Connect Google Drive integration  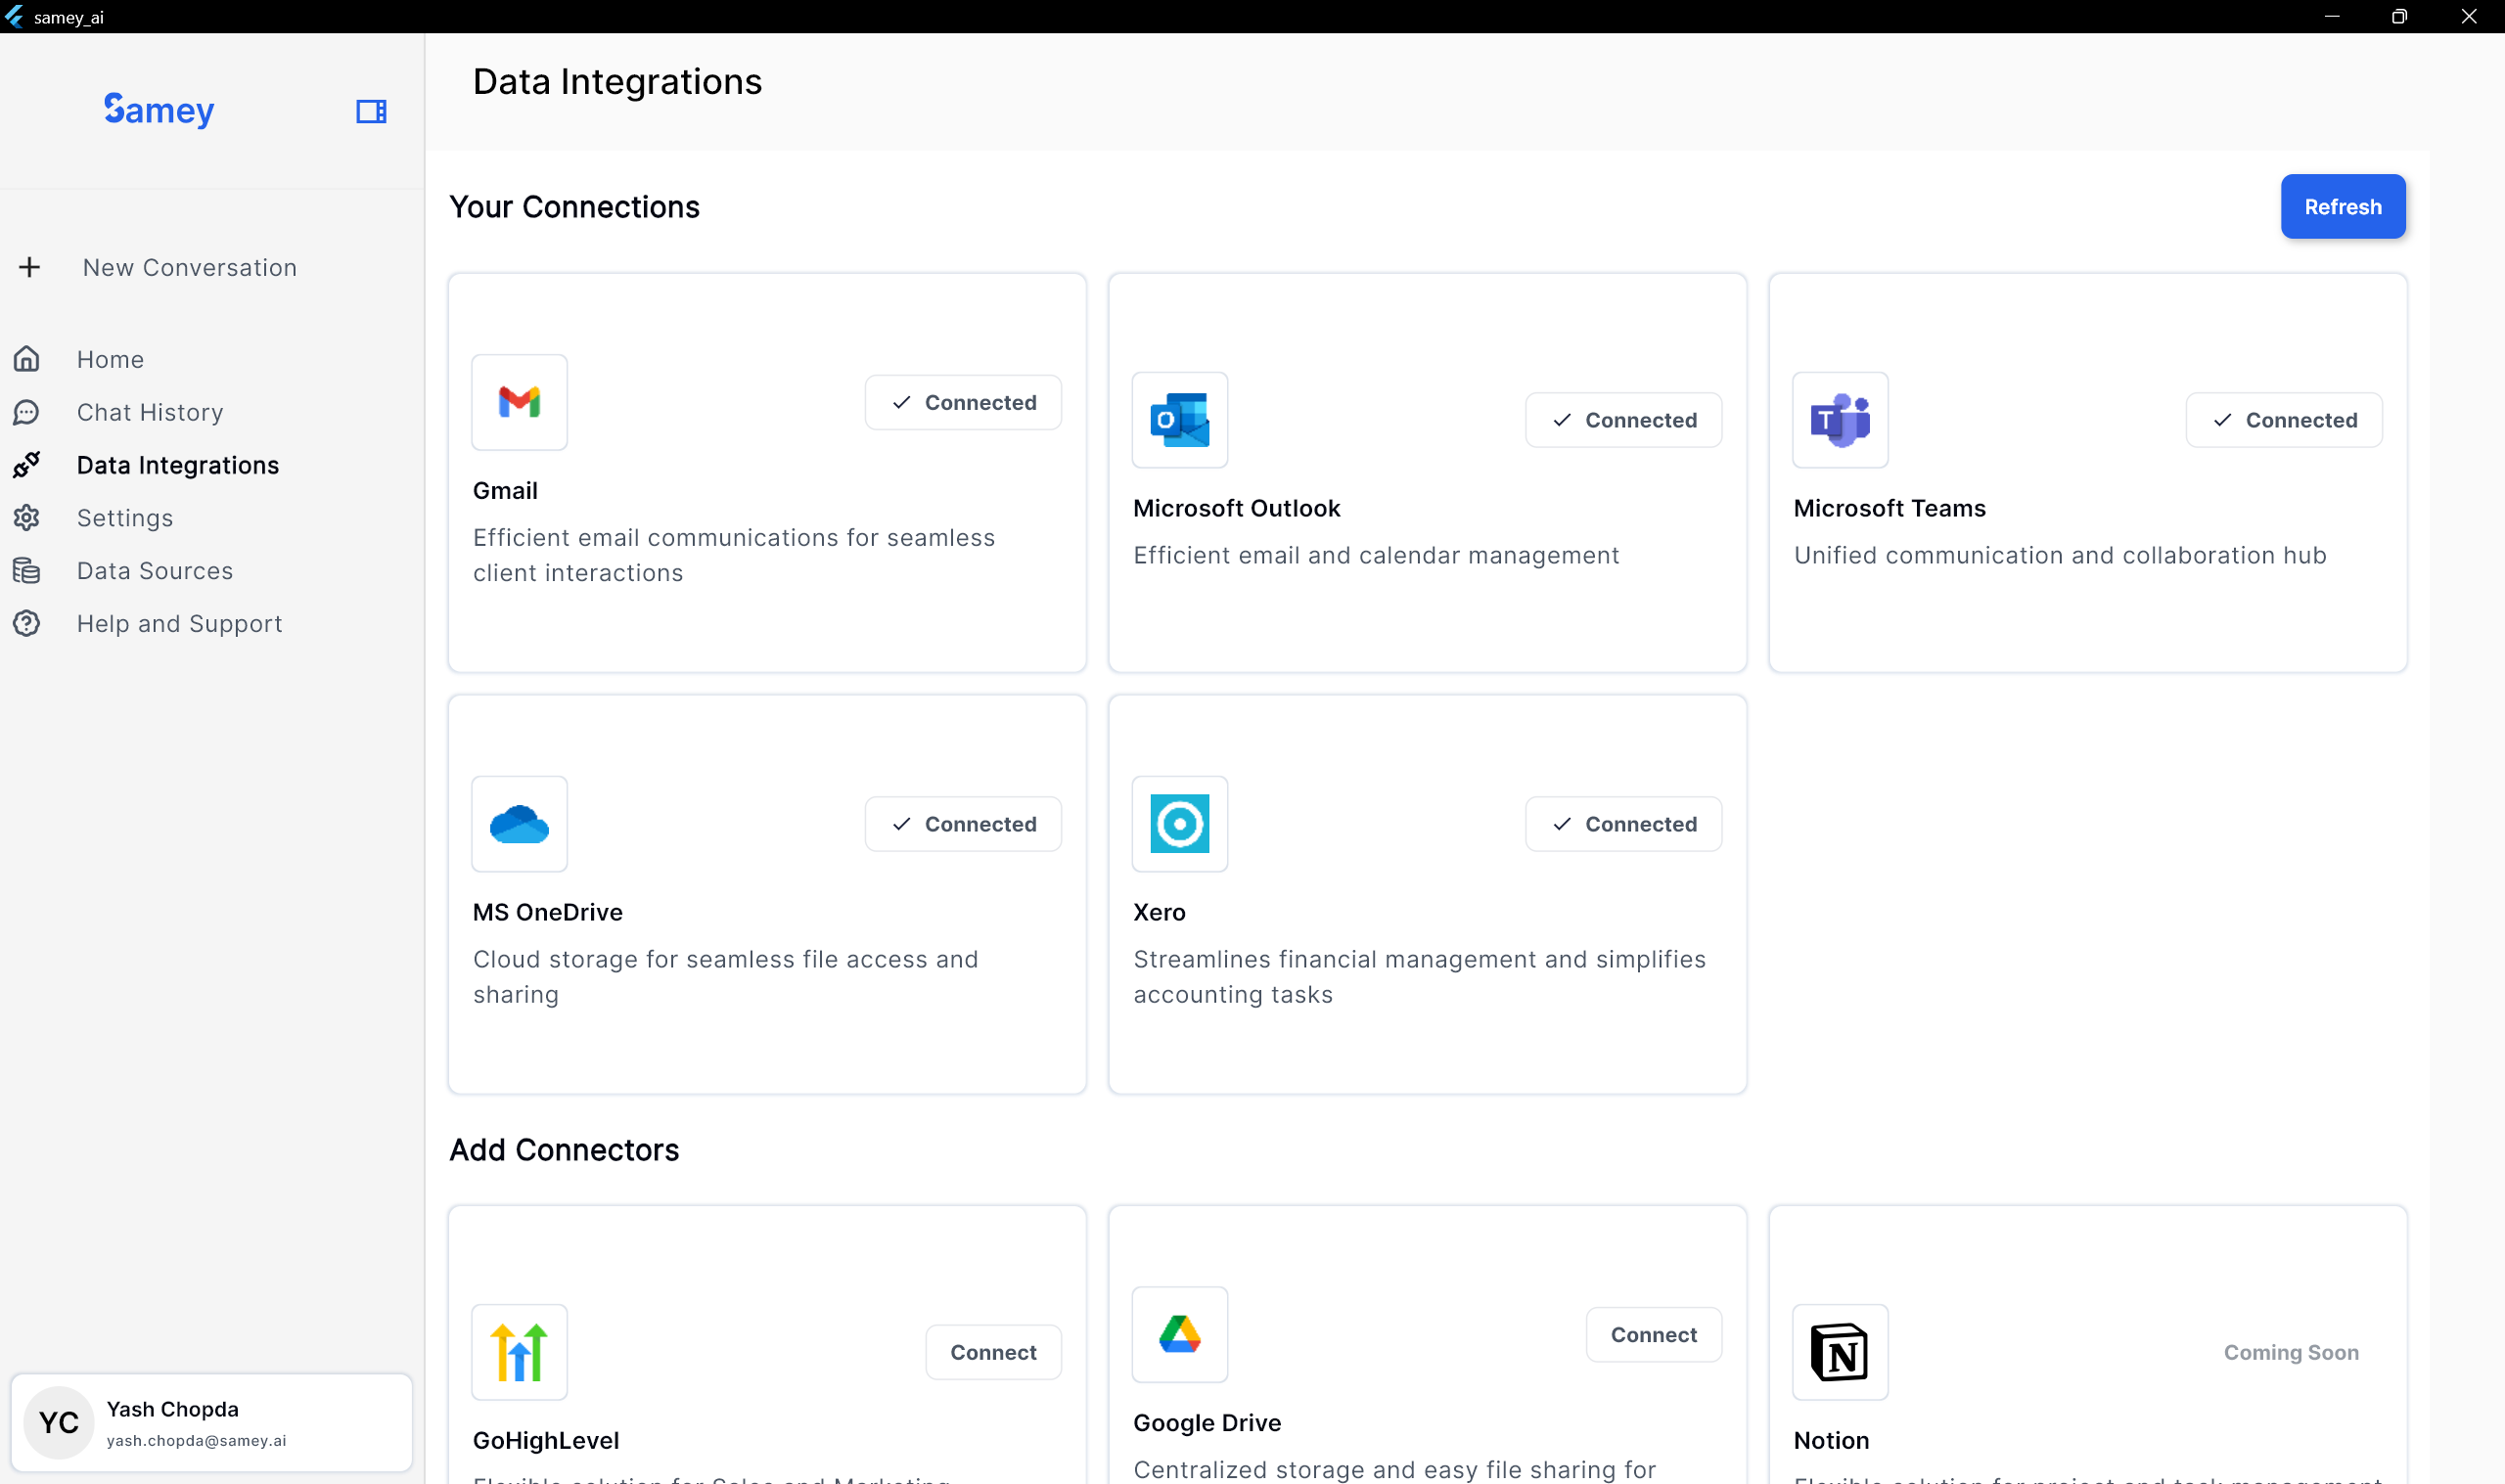point(1654,1335)
